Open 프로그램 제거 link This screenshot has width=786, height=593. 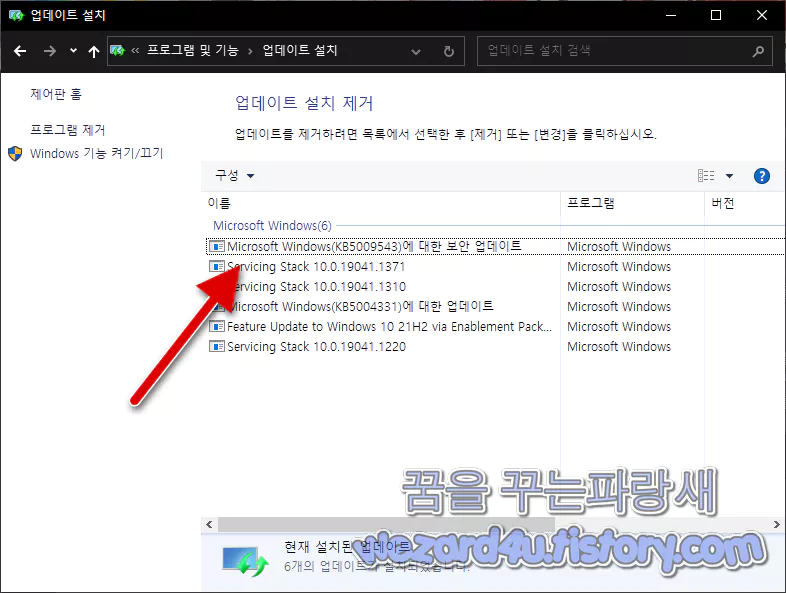tap(68, 130)
